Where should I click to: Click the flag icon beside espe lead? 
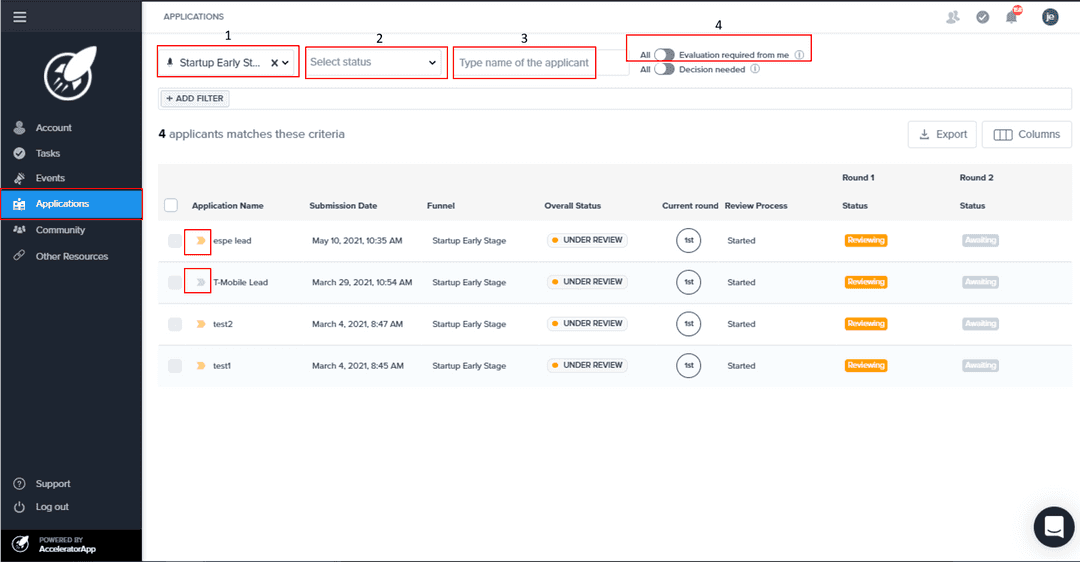coord(200,241)
